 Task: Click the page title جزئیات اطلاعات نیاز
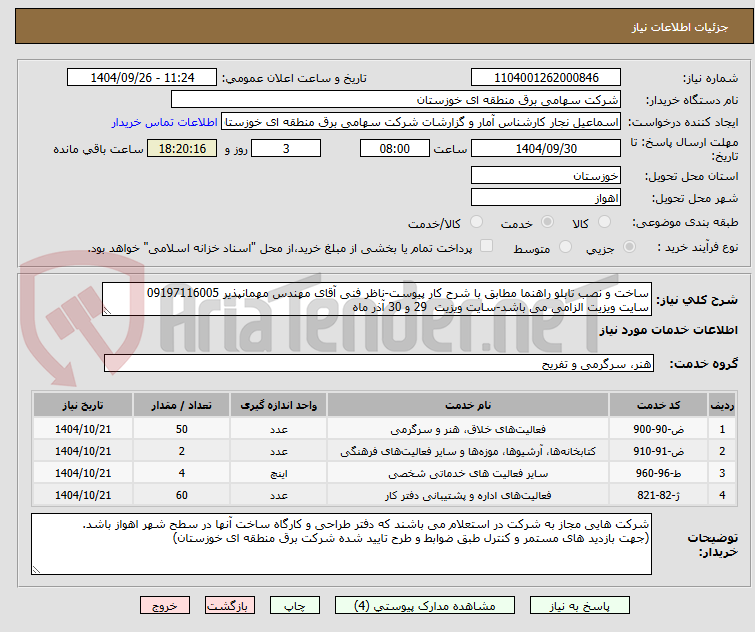pyautogui.click(x=679, y=27)
